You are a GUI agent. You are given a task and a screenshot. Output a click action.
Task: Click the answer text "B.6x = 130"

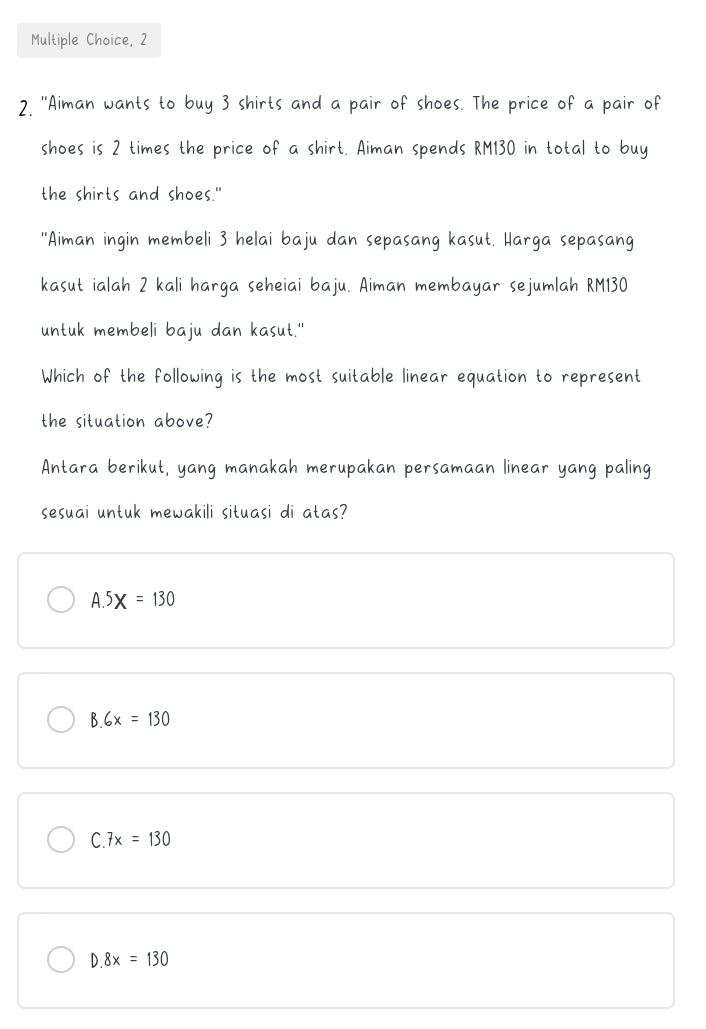click(x=130, y=720)
